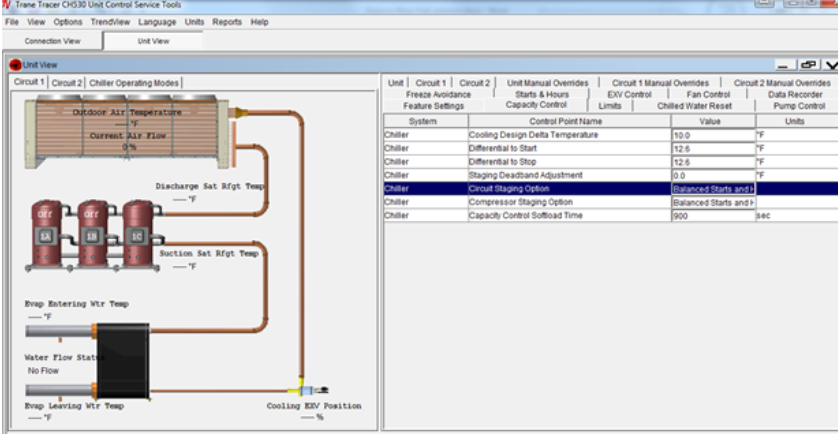Edit Staging Deadband Adjustment value
This screenshot has height=434, width=838.
pos(713,175)
